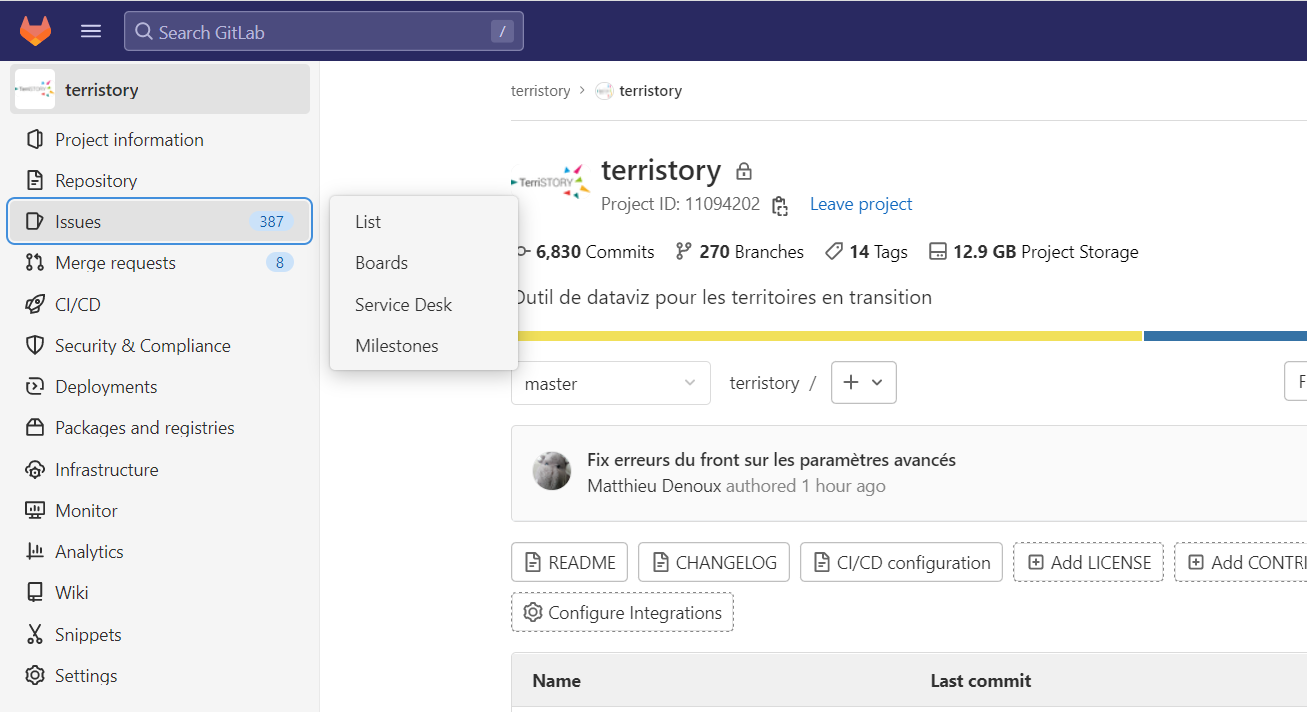Open the hamburger main menu
The height and width of the screenshot is (712, 1307).
91,31
